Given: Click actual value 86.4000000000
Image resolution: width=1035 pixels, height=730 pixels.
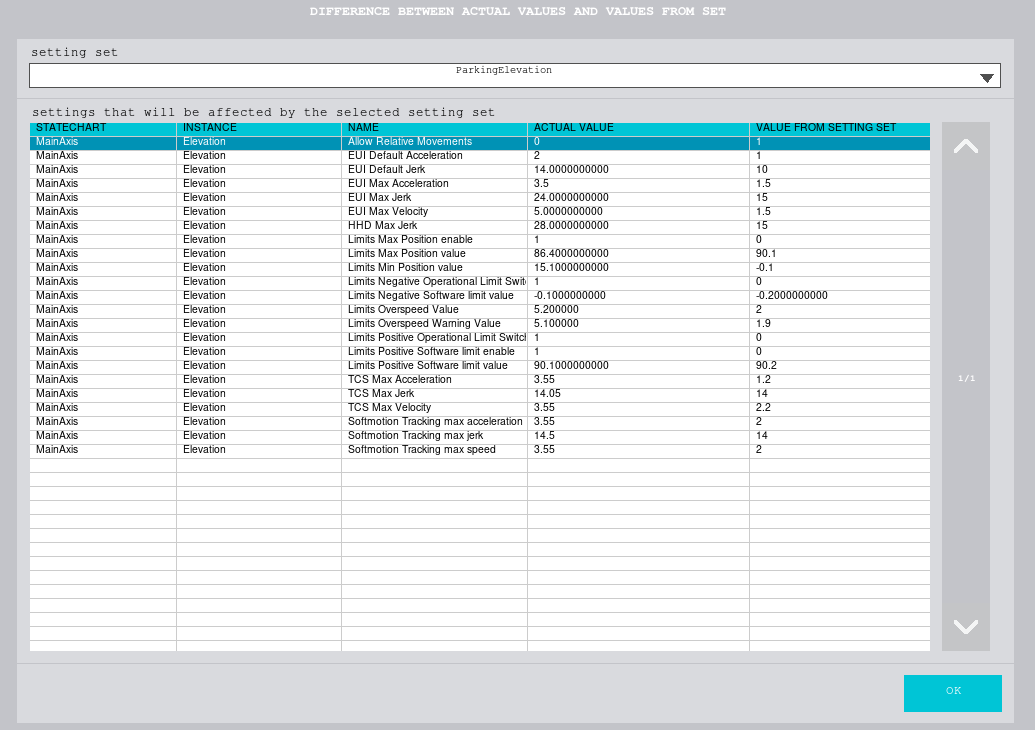Looking at the screenshot, I should point(571,253).
